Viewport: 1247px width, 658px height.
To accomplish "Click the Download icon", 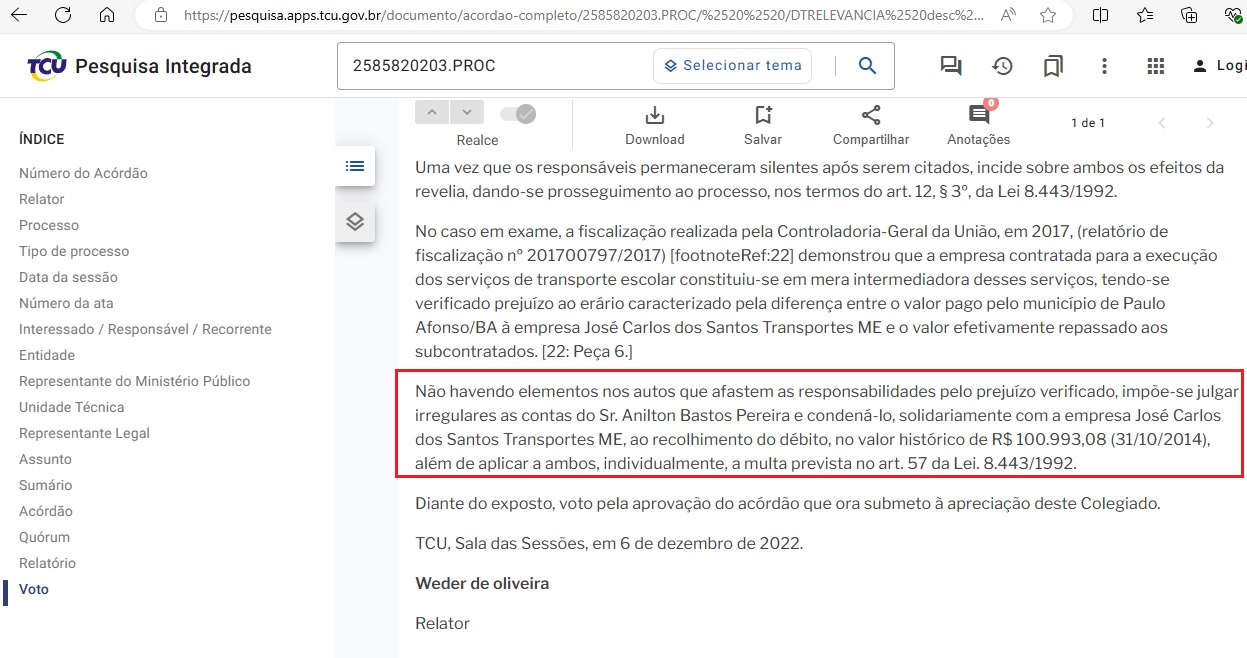I will tap(654, 115).
